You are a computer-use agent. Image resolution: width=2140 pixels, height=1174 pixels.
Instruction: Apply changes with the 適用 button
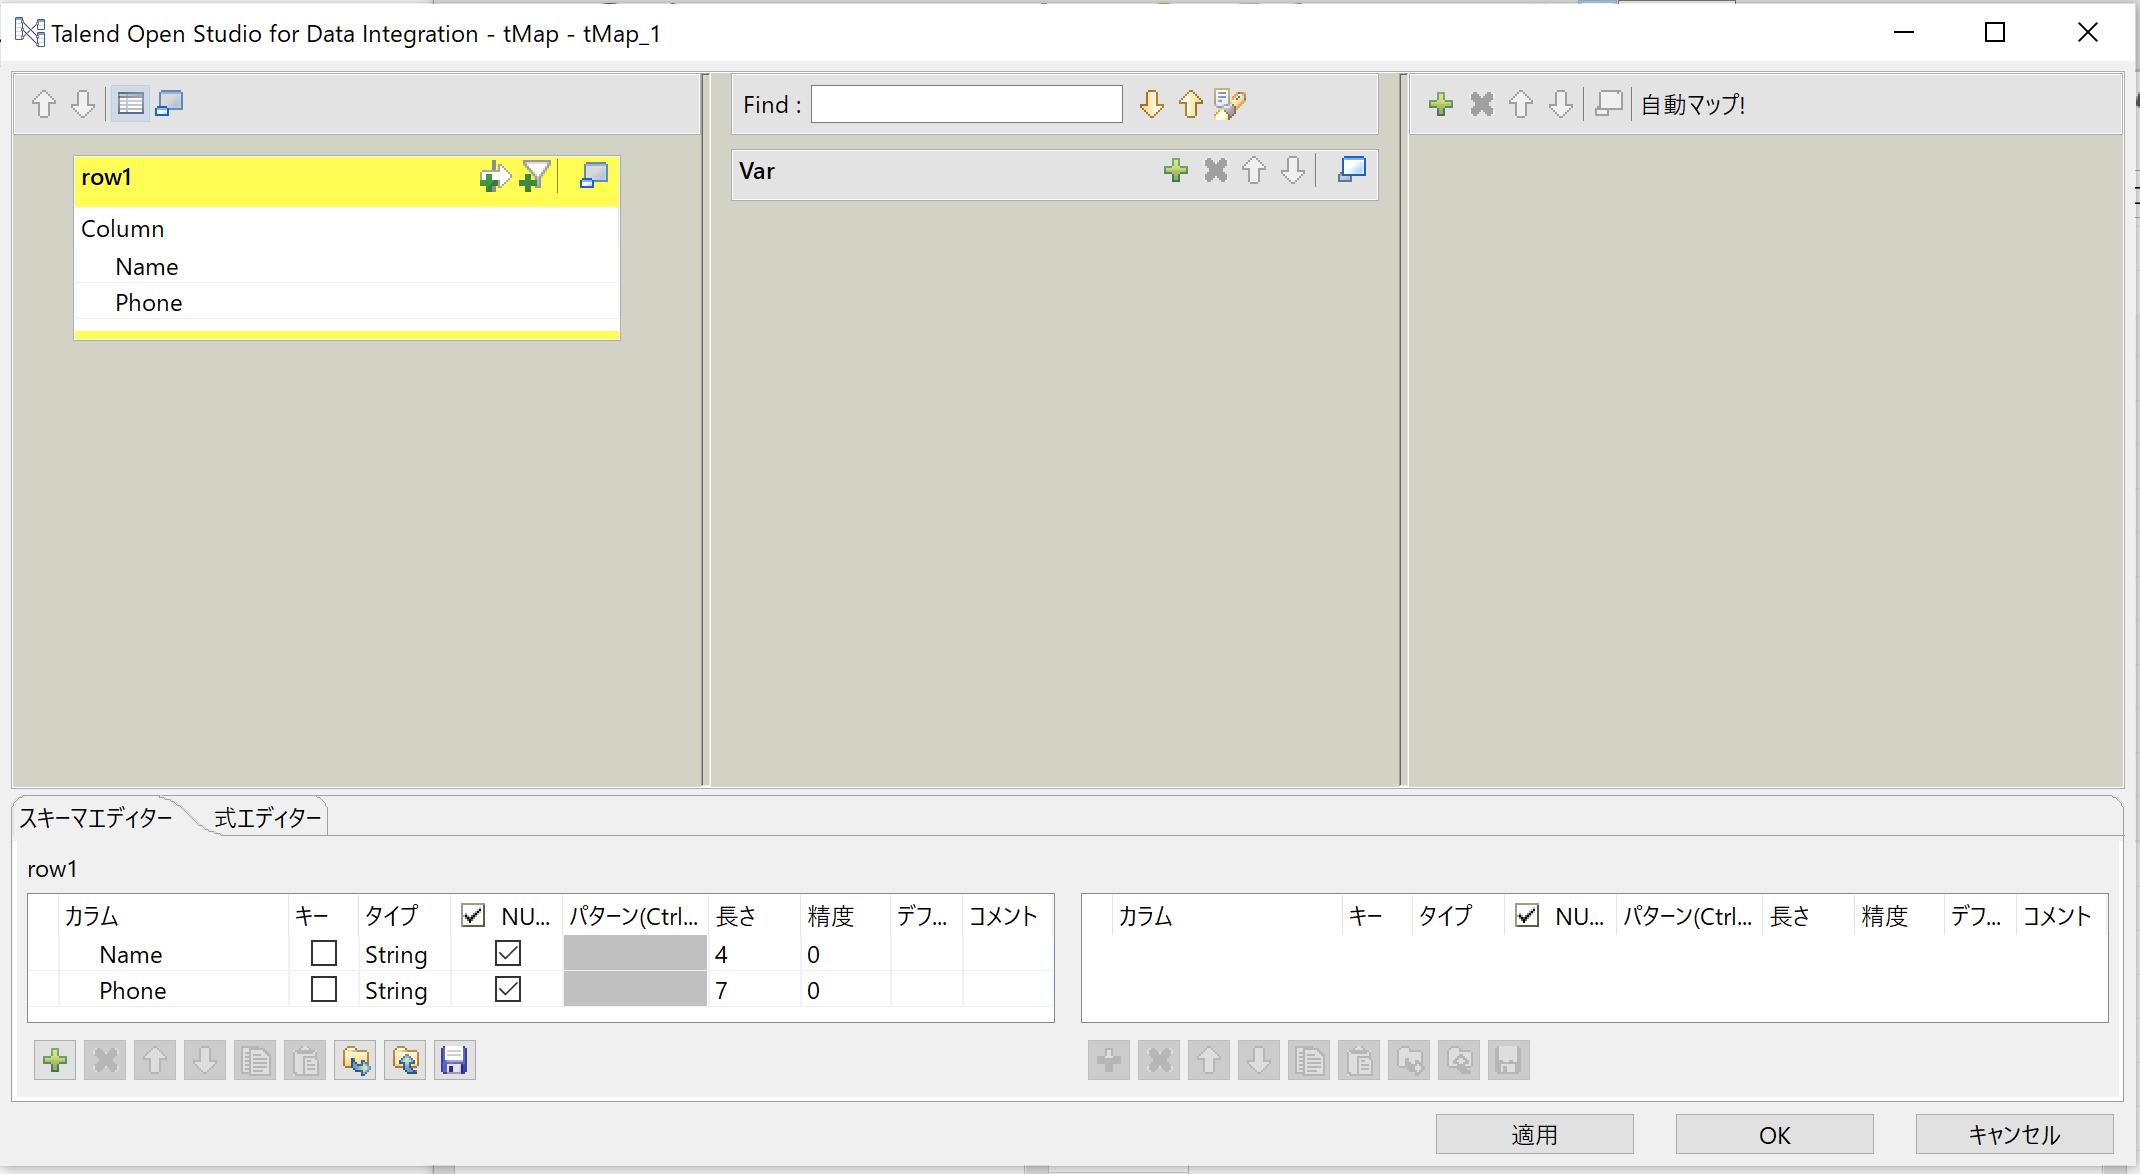[x=1534, y=1134]
